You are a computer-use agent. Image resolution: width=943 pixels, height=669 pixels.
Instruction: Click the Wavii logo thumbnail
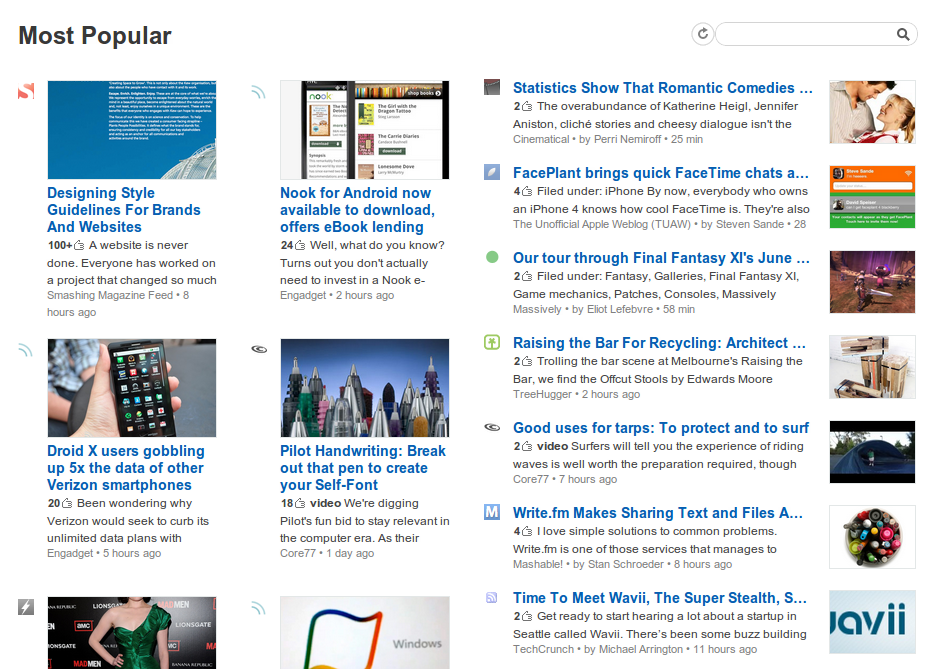point(872,622)
